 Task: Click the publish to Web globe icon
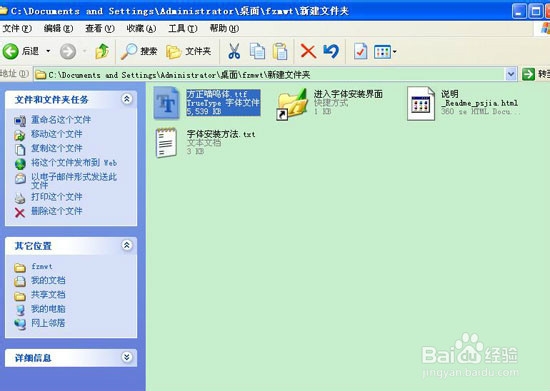coord(20,164)
